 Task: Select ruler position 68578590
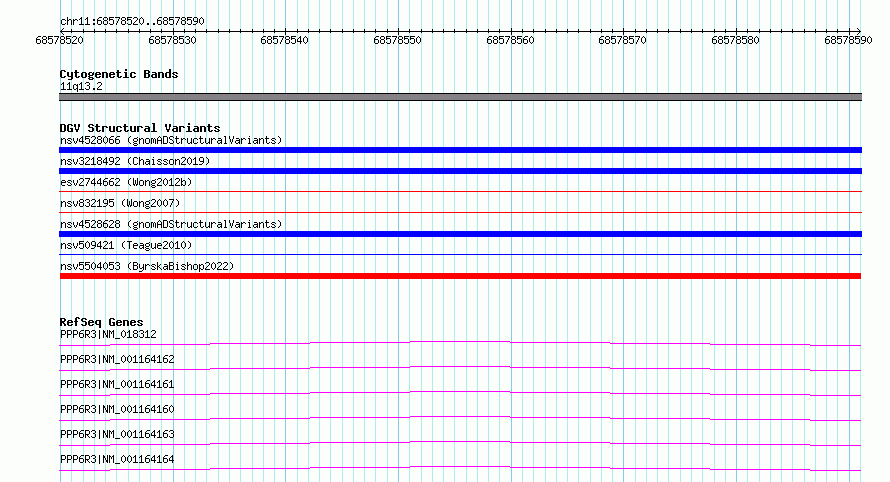(848, 40)
